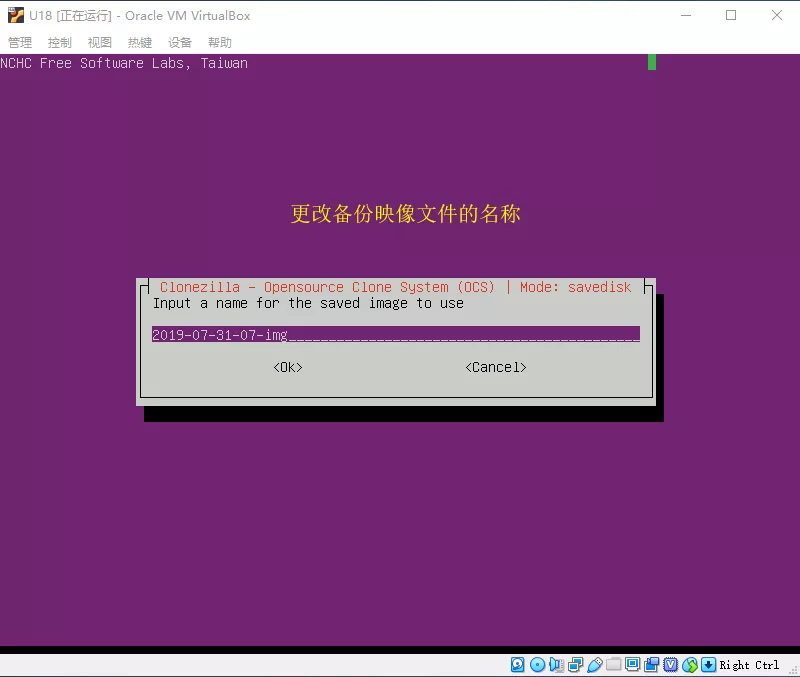Minimize the VirtualBox window
This screenshot has height=677, width=800.
click(x=686, y=15)
